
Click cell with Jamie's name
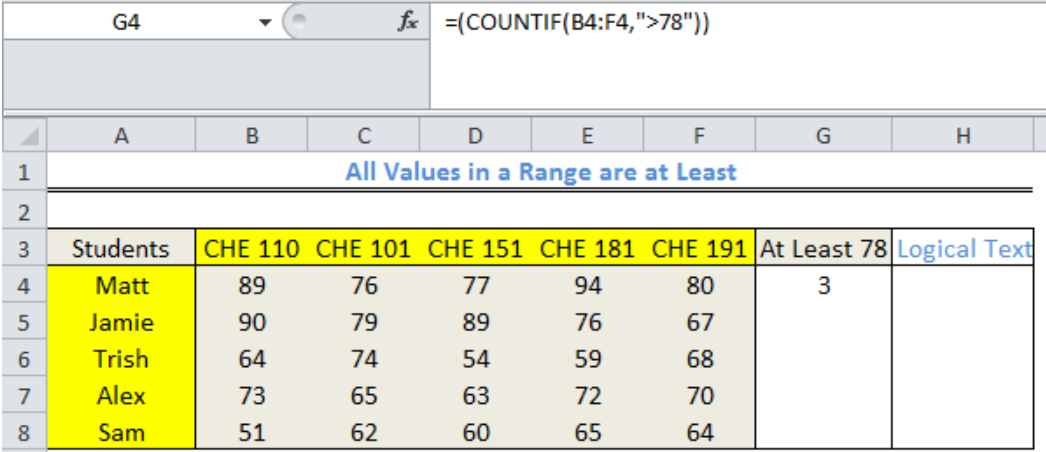[x=121, y=323]
